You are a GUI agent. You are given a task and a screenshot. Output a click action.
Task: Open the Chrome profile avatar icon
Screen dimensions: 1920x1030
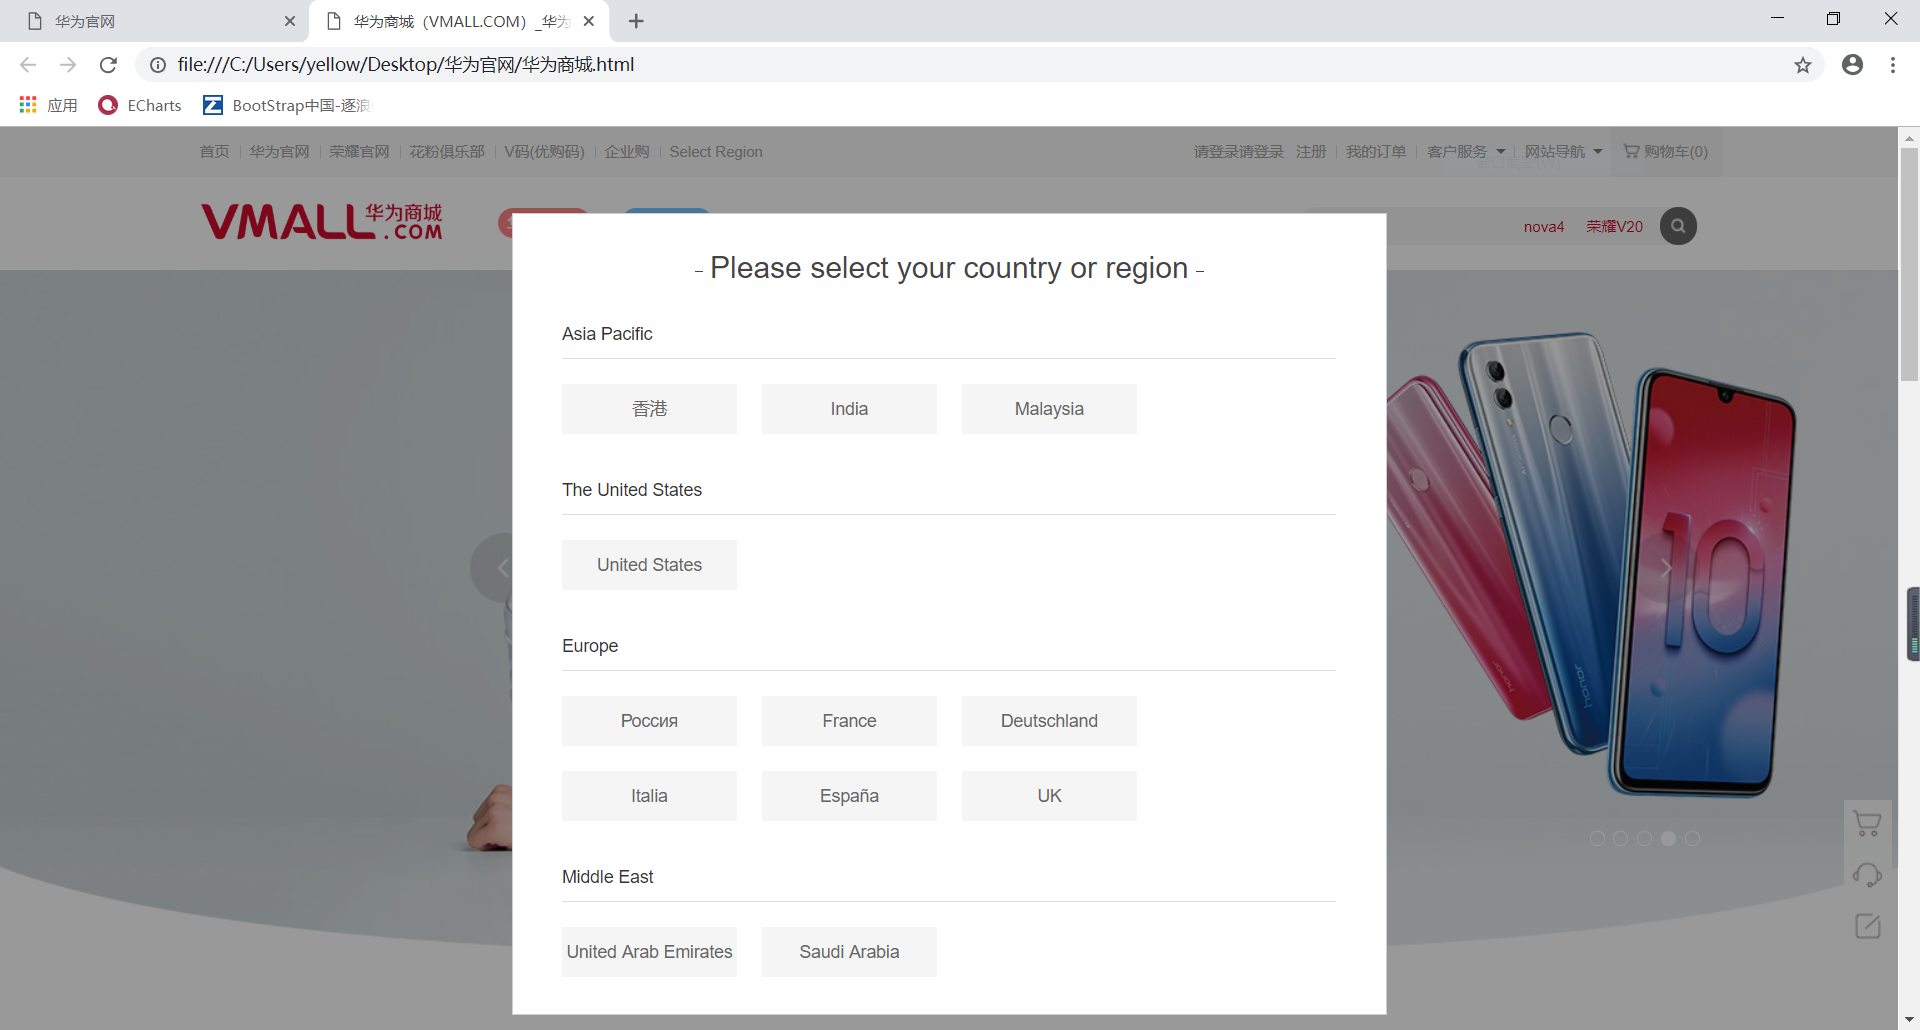click(1852, 65)
